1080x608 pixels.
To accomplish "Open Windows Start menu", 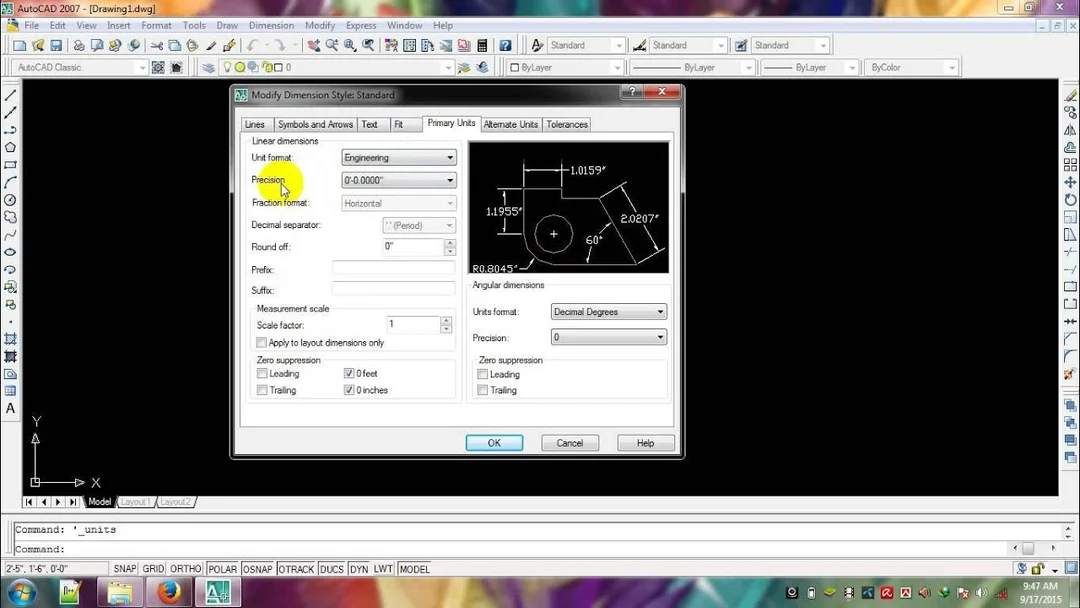I will (21, 592).
